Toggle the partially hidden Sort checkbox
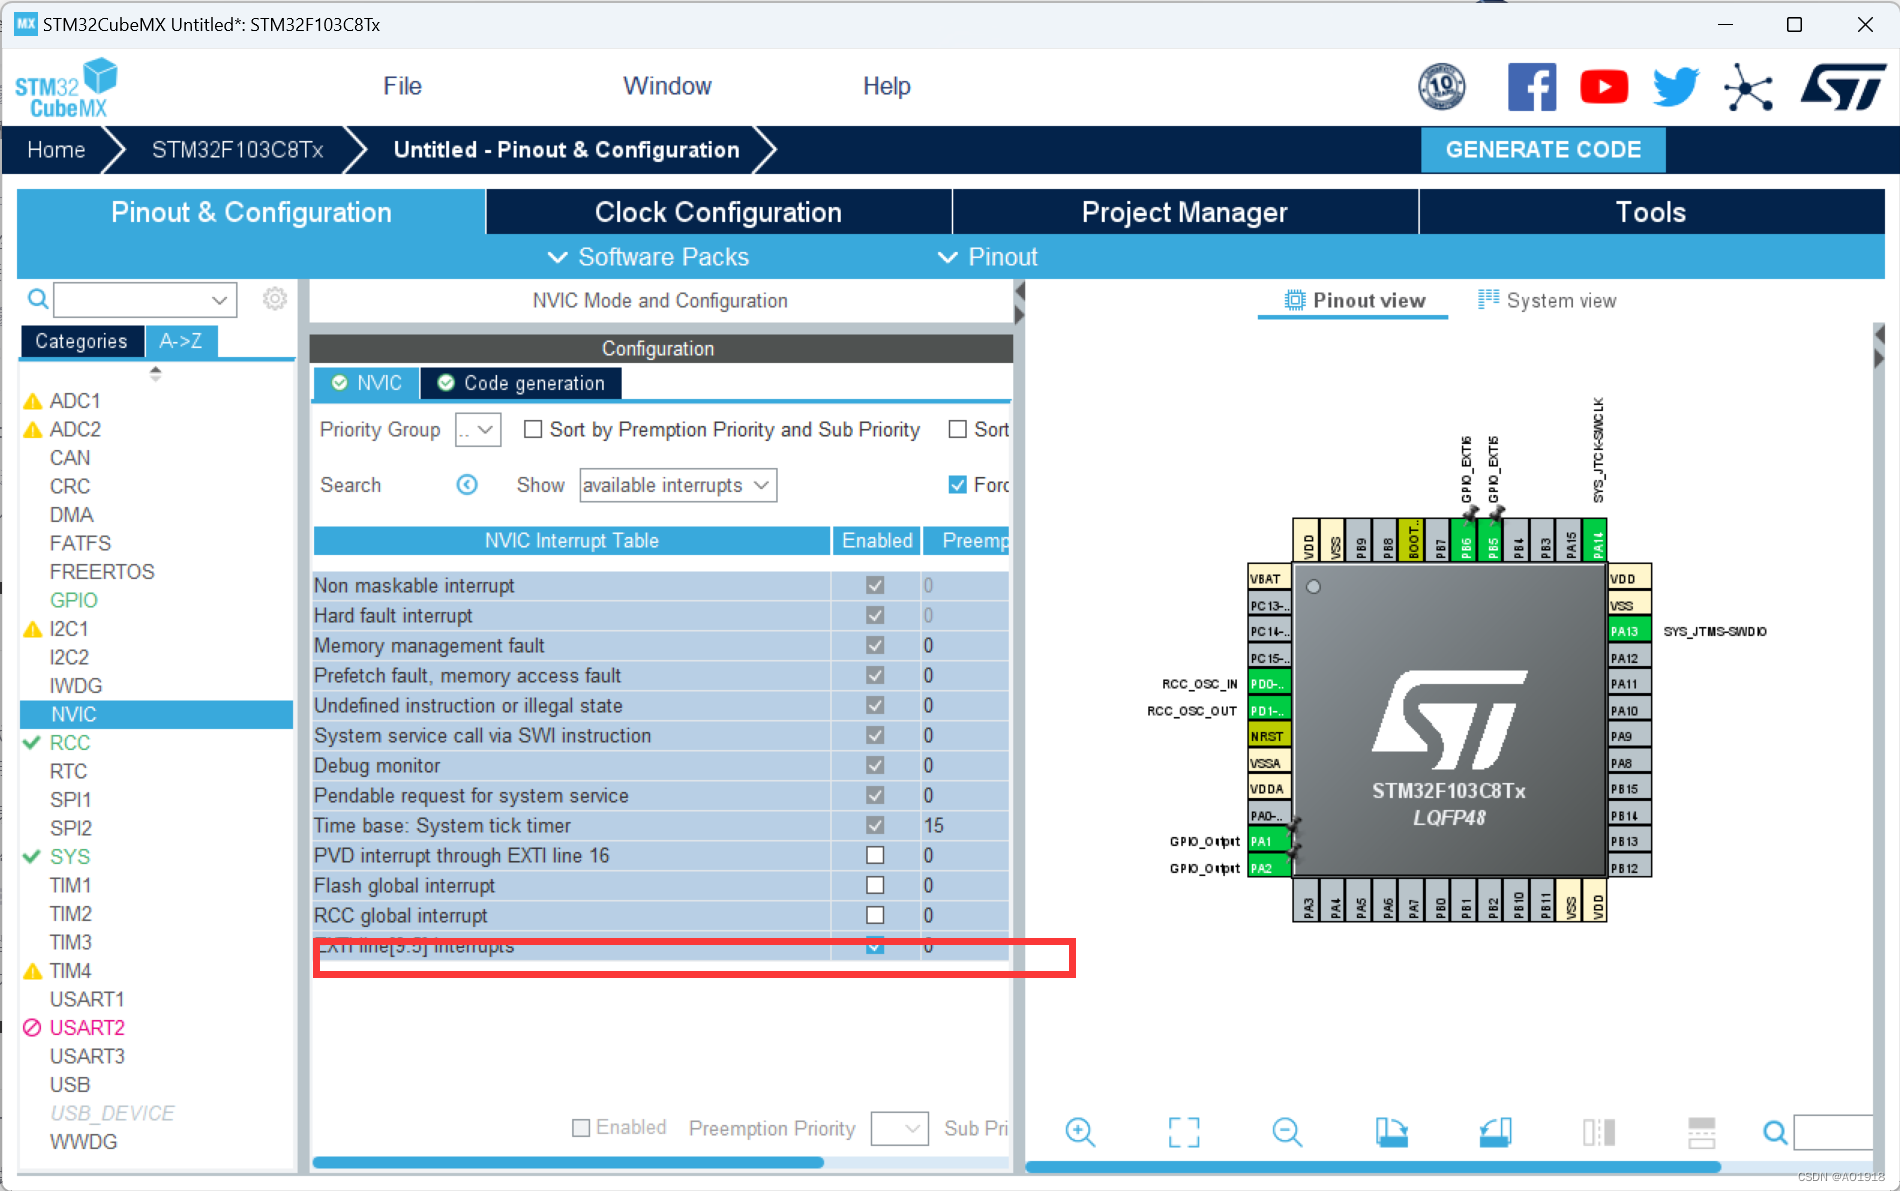This screenshot has width=1900, height=1191. pyautogui.click(x=957, y=429)
